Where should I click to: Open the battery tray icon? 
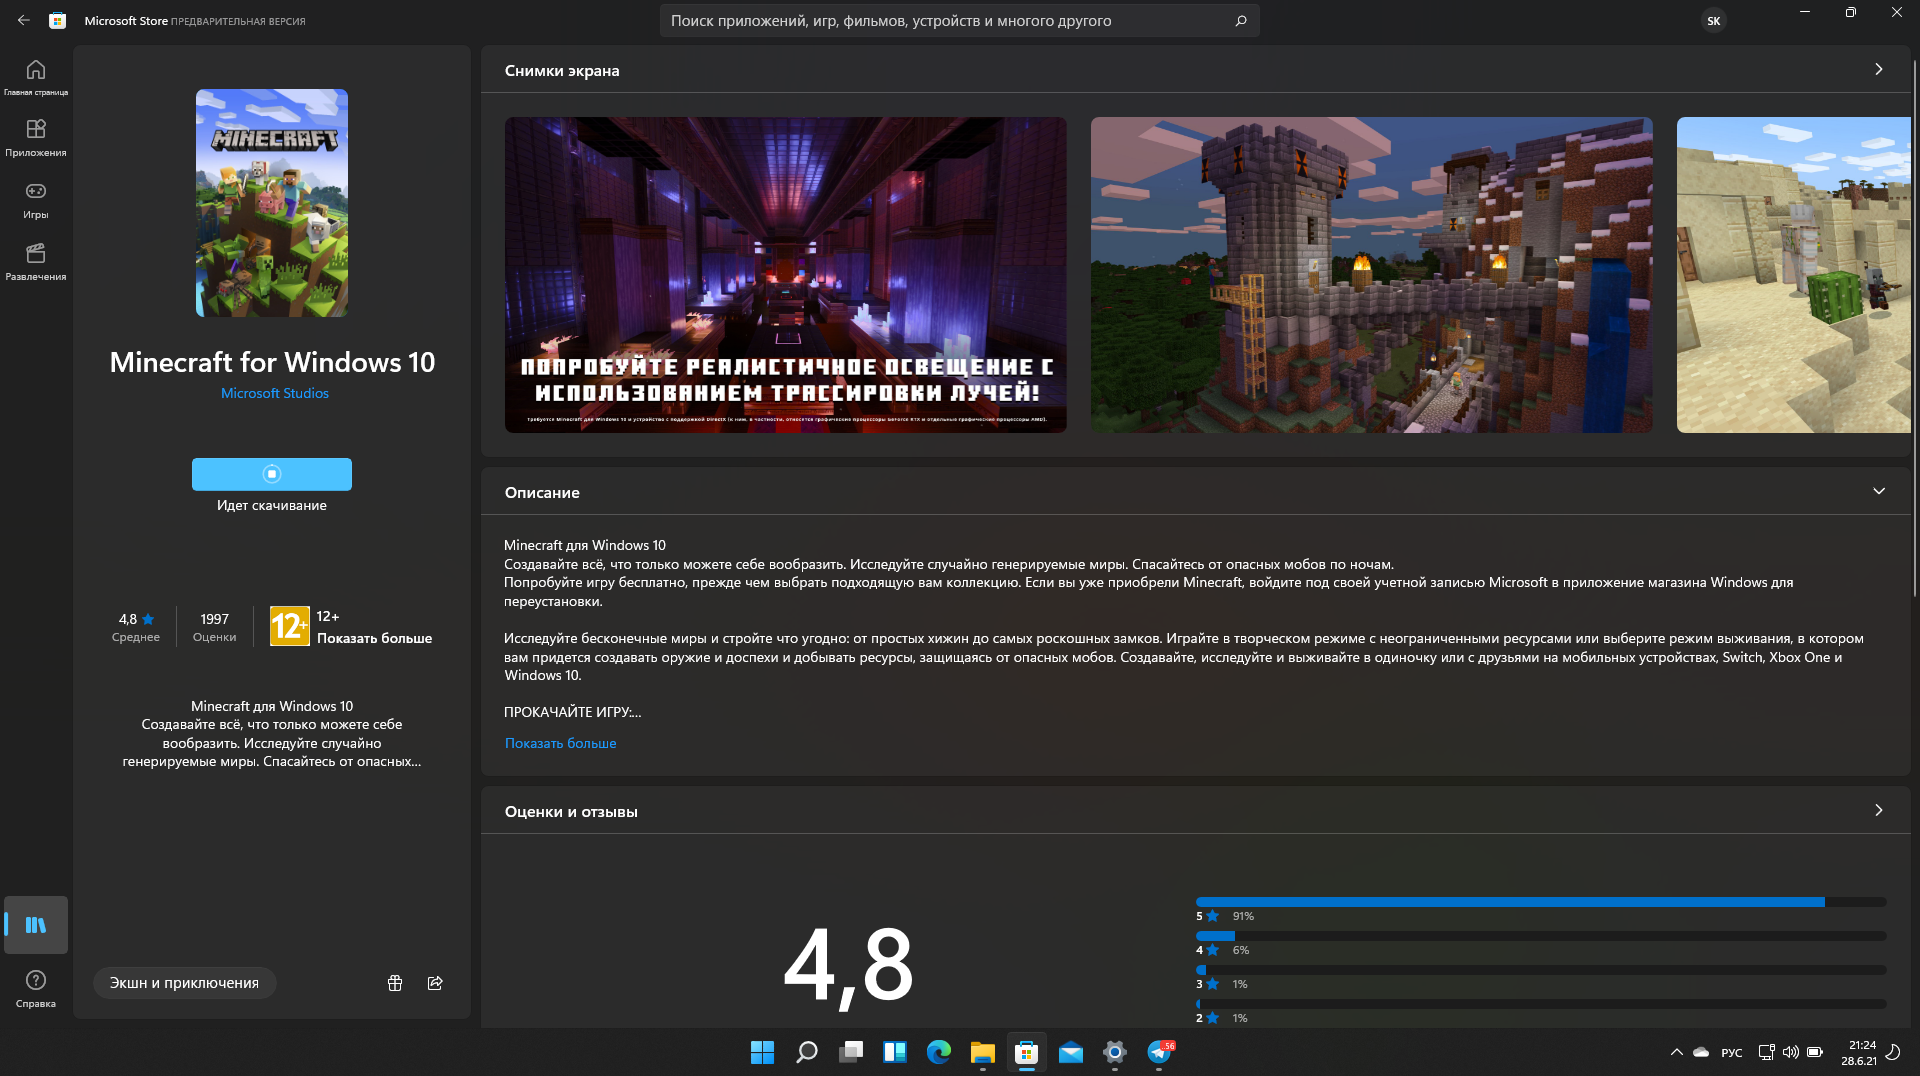pos(1815,1052)
